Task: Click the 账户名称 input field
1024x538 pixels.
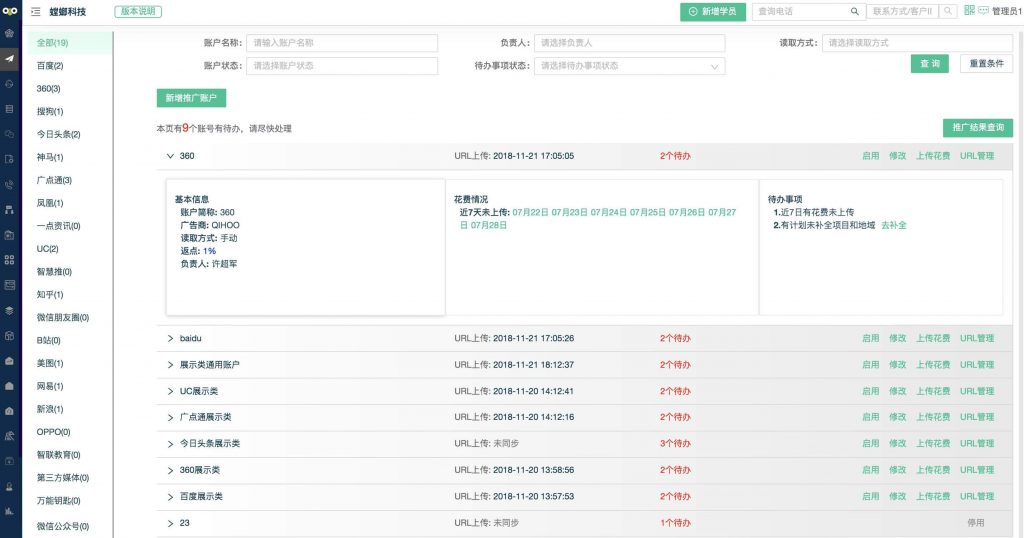Action: pos(342,43)
